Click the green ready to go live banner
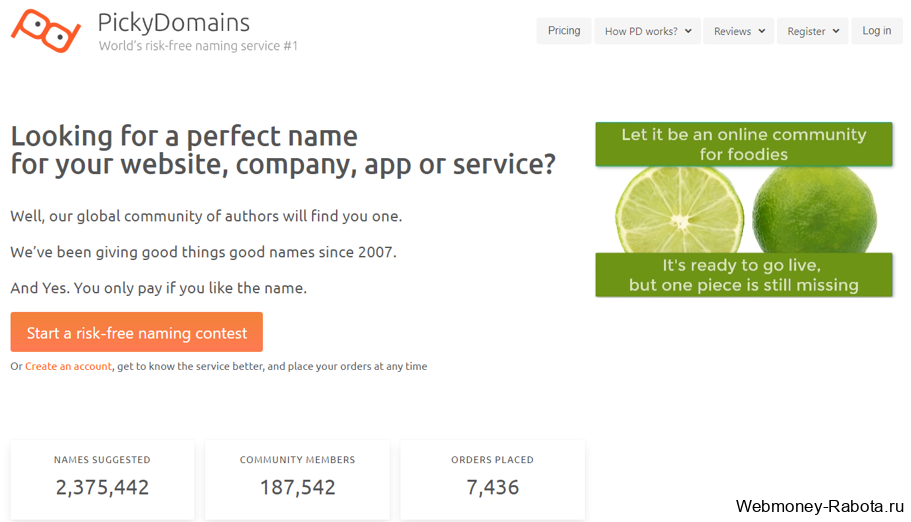The image size is (911, 522). pyautogui.click(x=744, y=275)
